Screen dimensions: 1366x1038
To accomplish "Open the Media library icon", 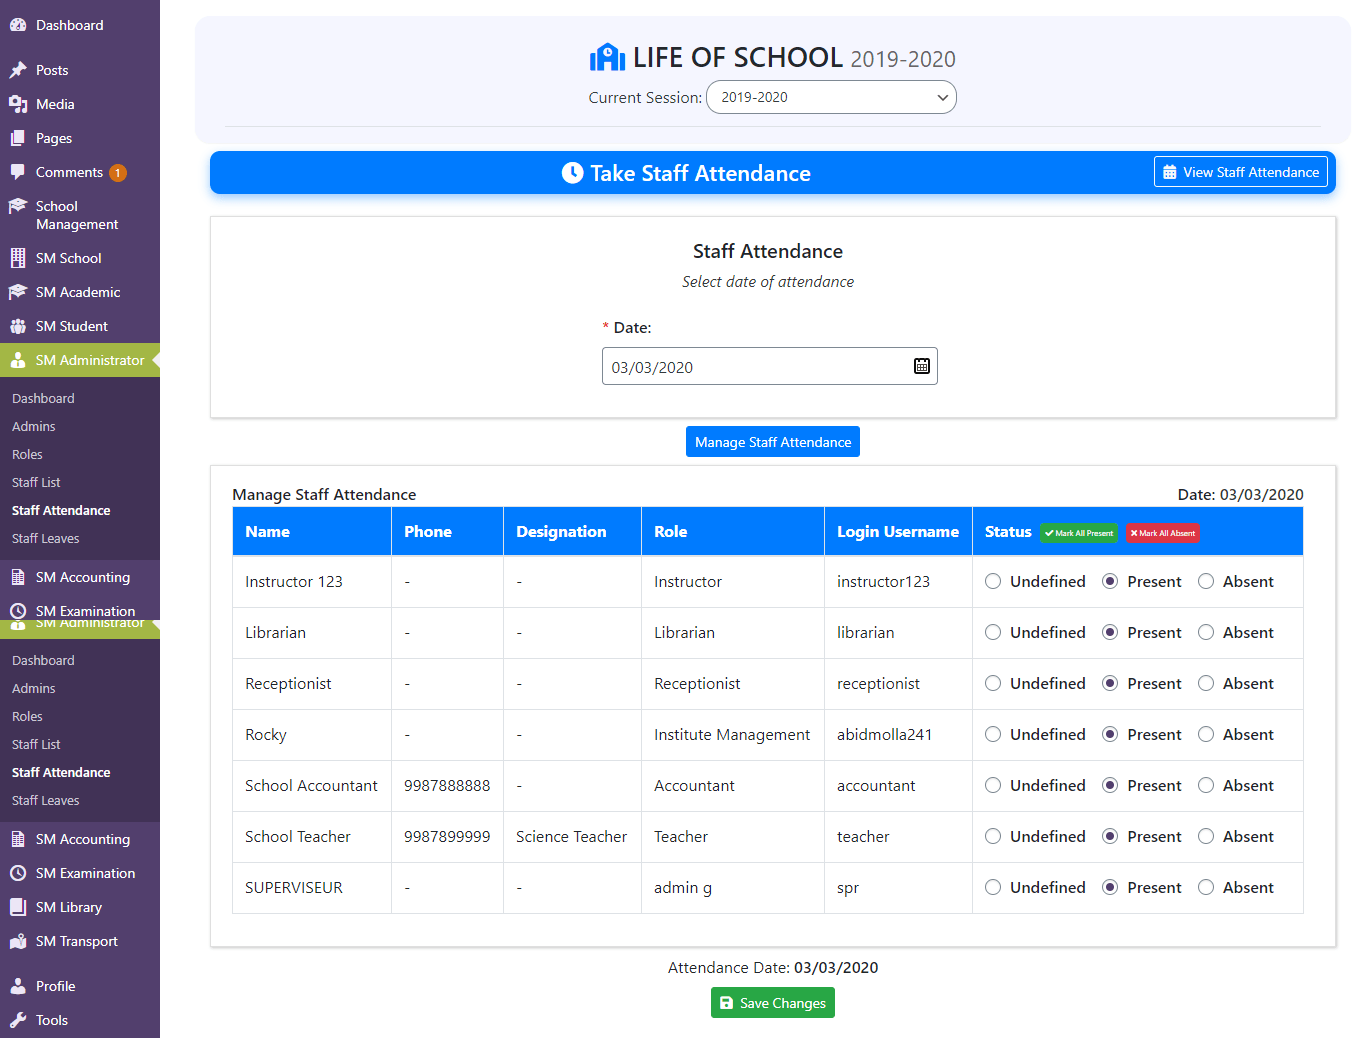I will pyautogui.click(x=18, y=104).
